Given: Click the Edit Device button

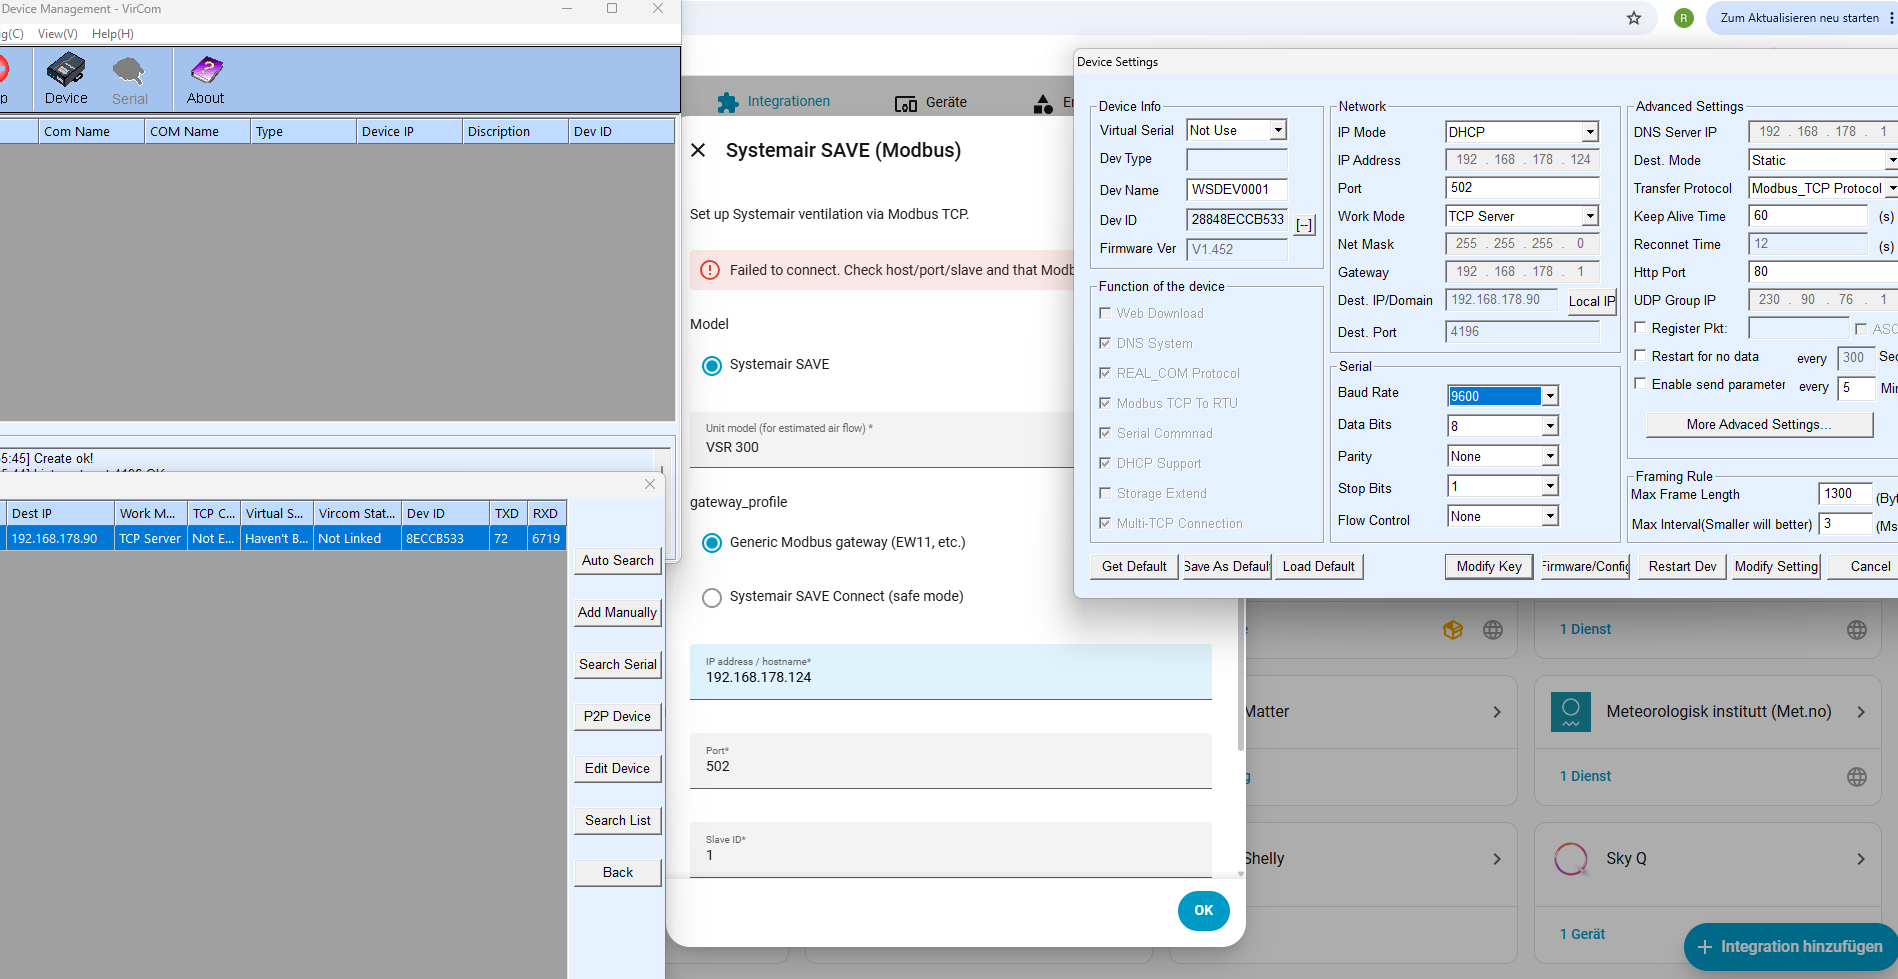Looking at the screenshot, I should pyautogui.click(x=618, y=769).
